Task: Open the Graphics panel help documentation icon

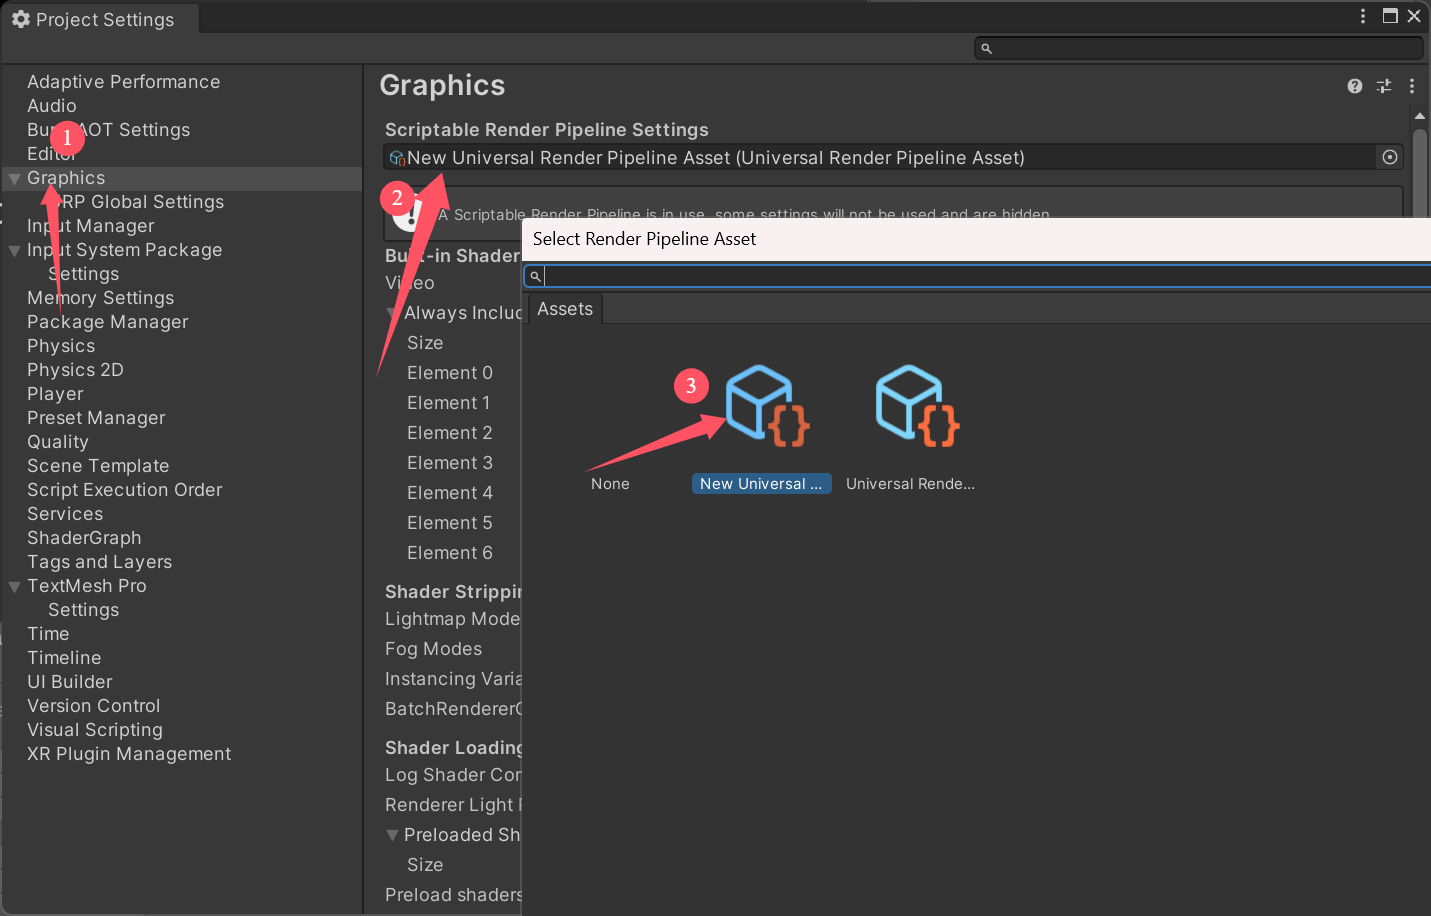Action: [x=1355, y=86]
